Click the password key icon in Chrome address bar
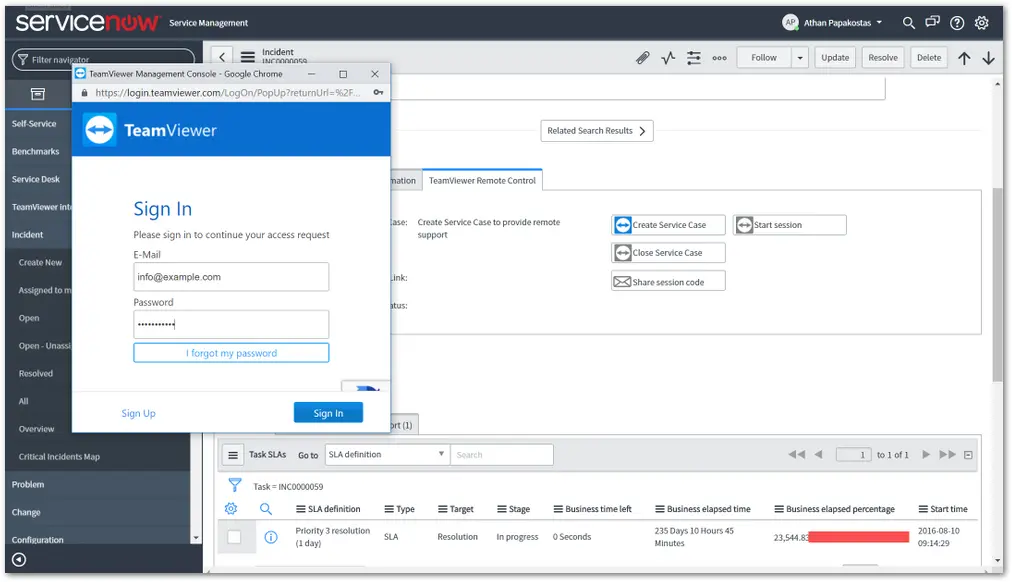The width and height of the screenshot is (1012, 582). pos(378,92)
